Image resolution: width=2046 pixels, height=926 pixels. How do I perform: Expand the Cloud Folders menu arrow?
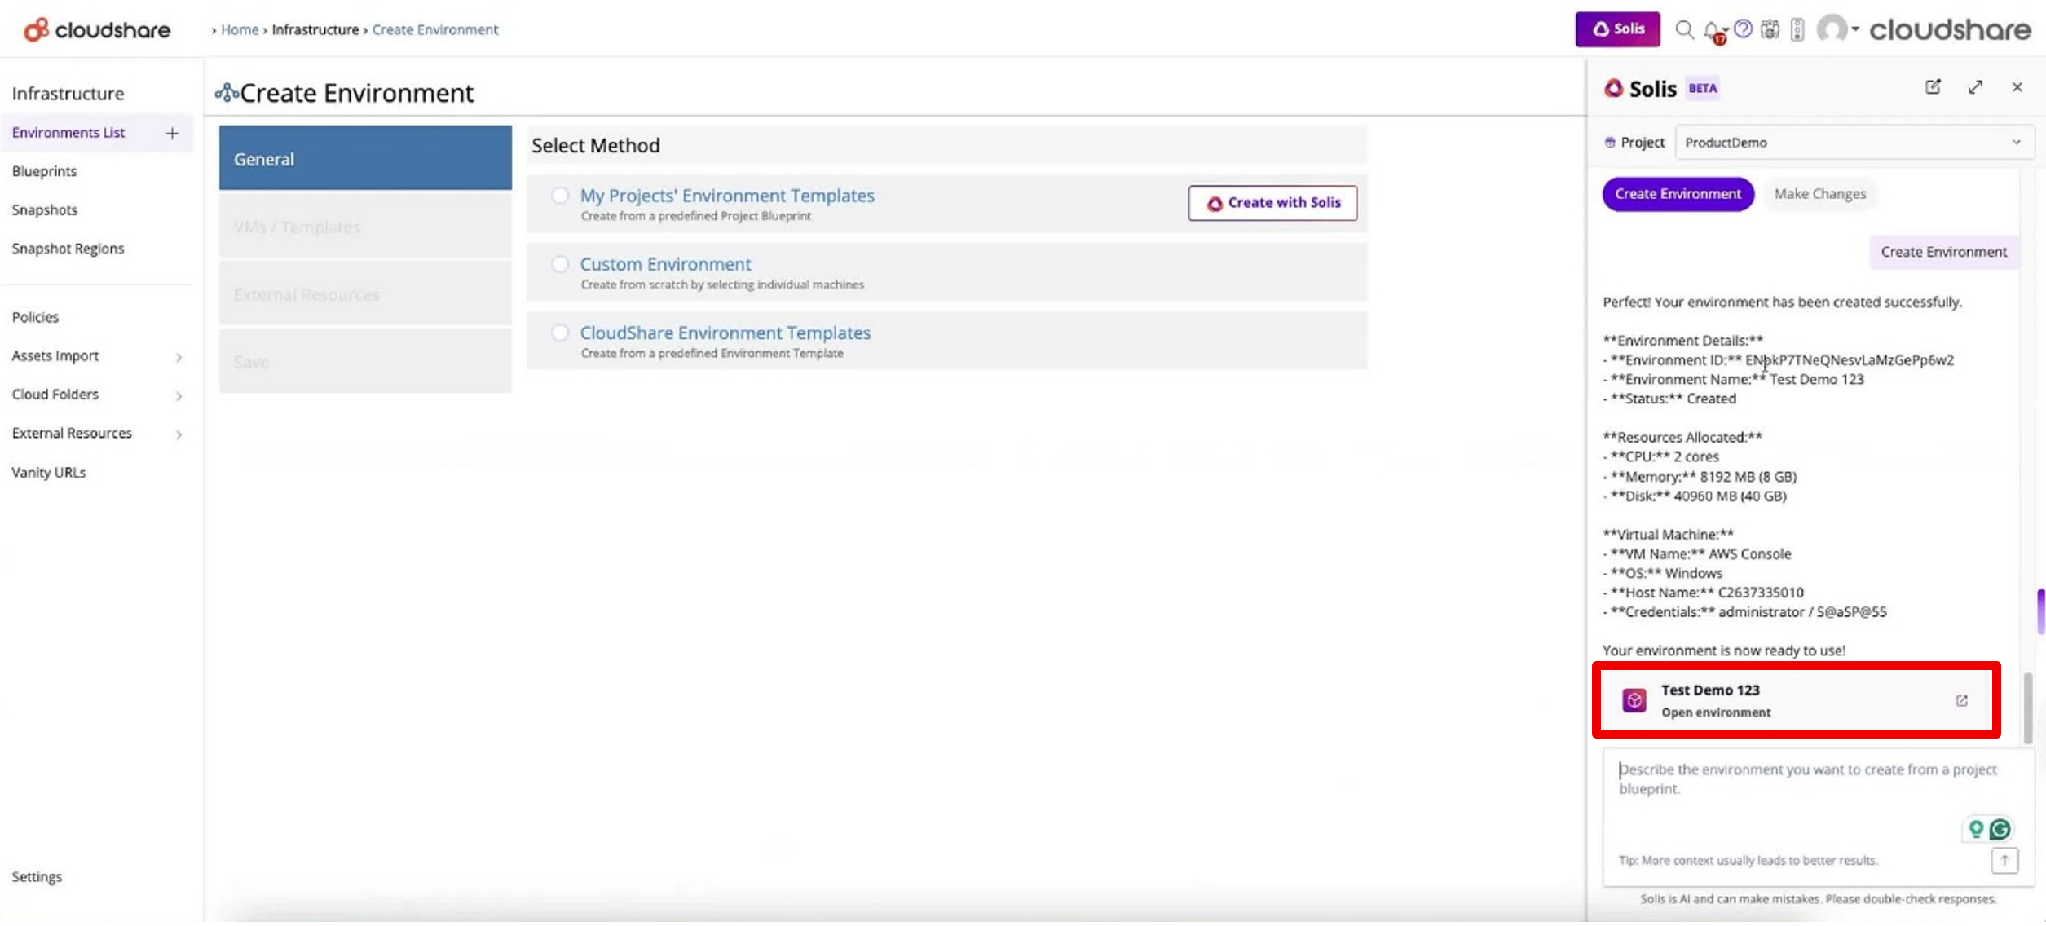click(x=179, y=396)
